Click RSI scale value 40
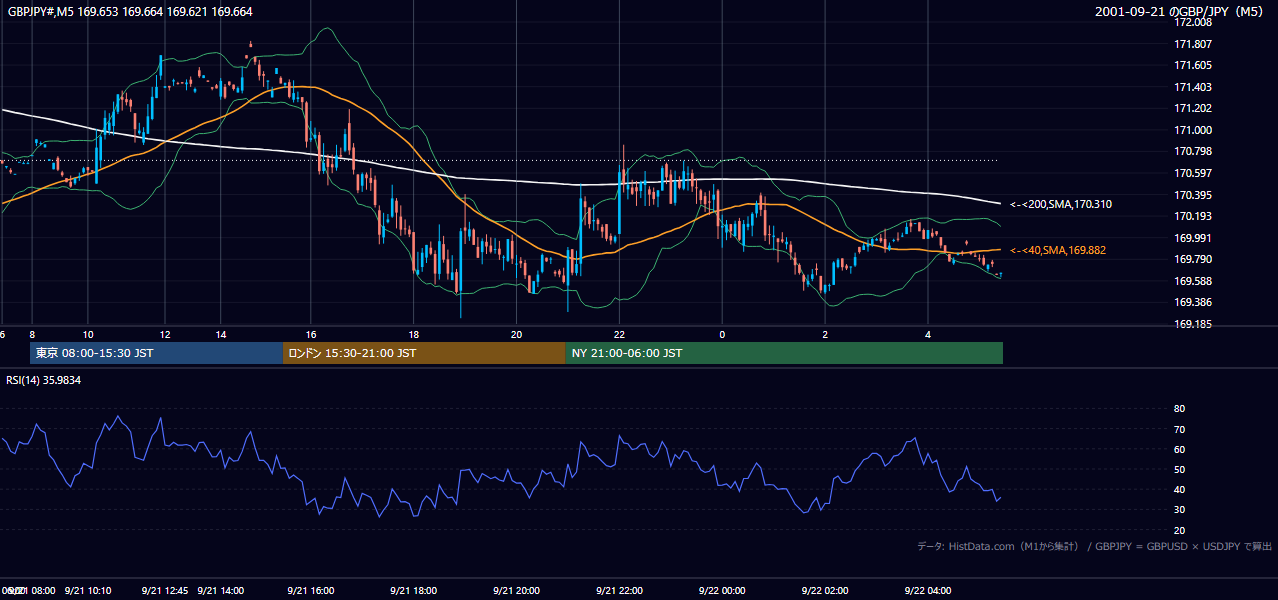Screen dimensions: 1278x600 coord(1179,489)
